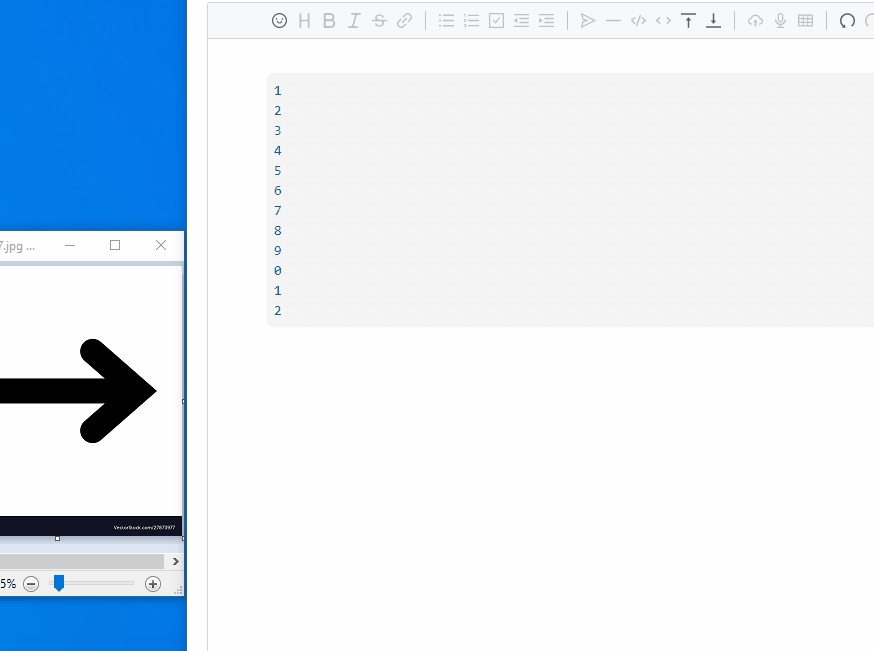This screenshot has width=874, height=651.
Task: Add a new line before the content
Action: click(688, 20)
